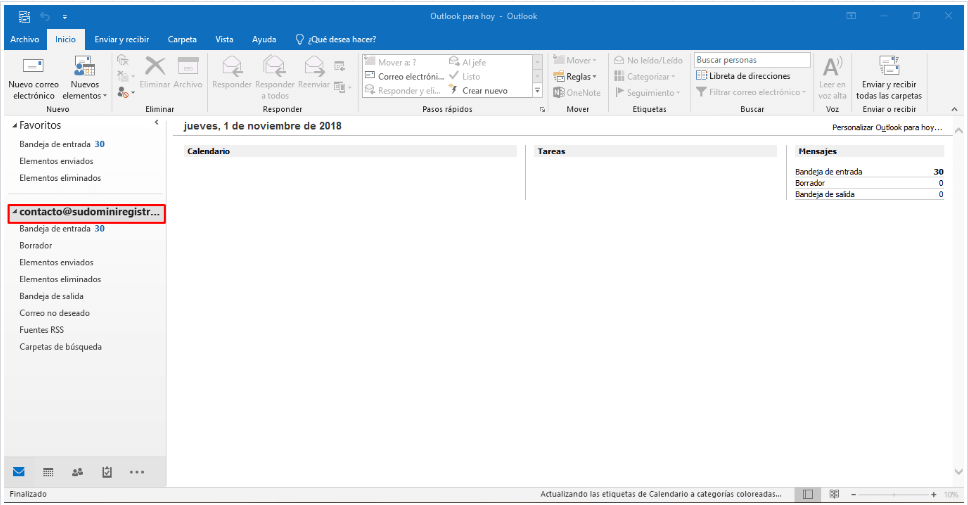The image size is (968, 505).
Task: Click the zoom out minus button
Action: pos(853,495)
